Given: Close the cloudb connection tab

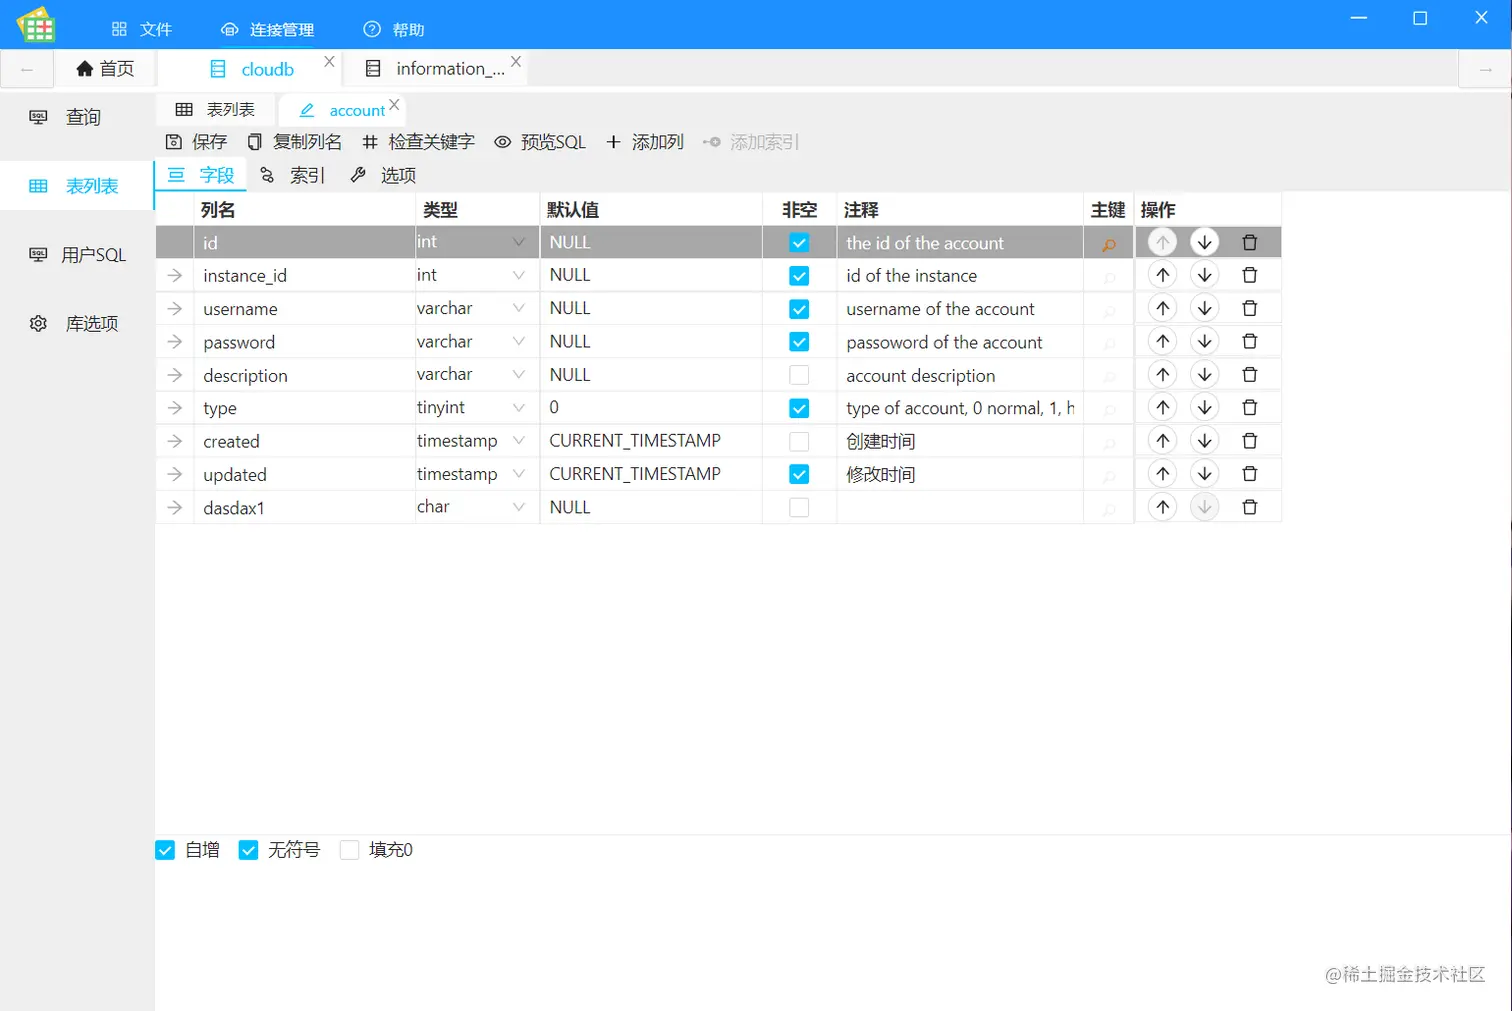Looking at the screenshot, I should [x=329, y=62].
